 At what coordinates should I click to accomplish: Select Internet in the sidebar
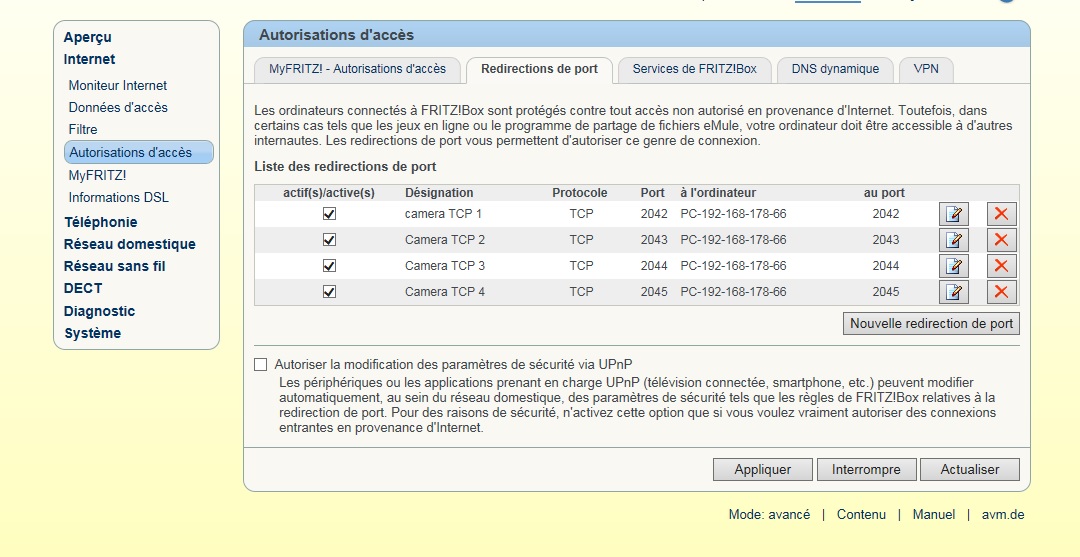pyautogui.click(x=90, y=59)
